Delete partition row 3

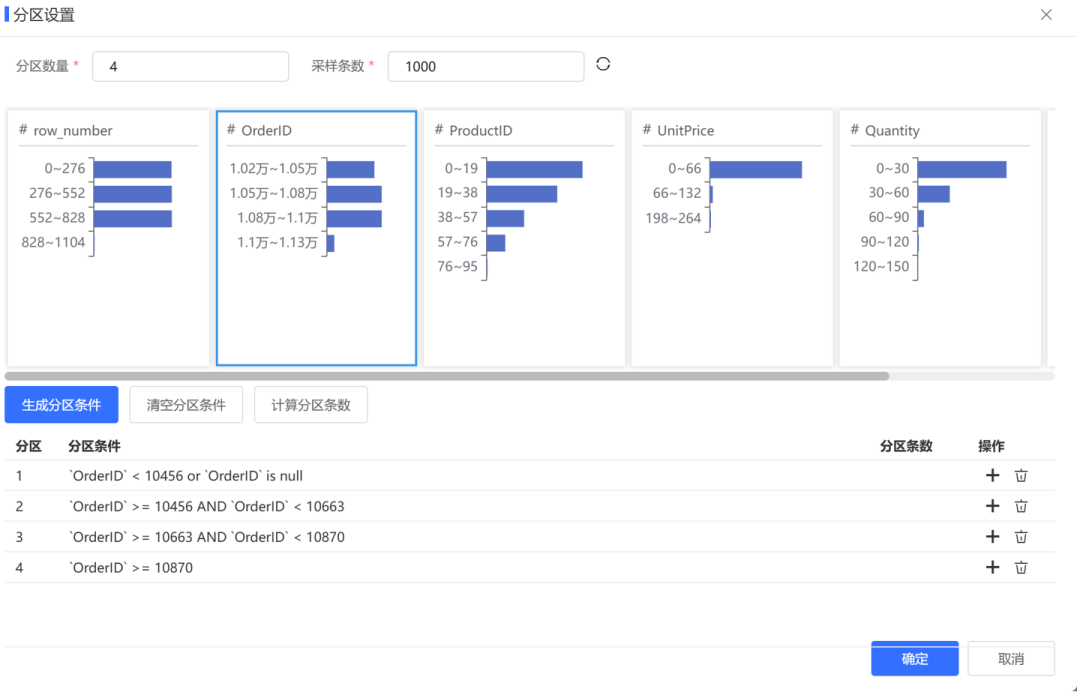(1021, 536)
